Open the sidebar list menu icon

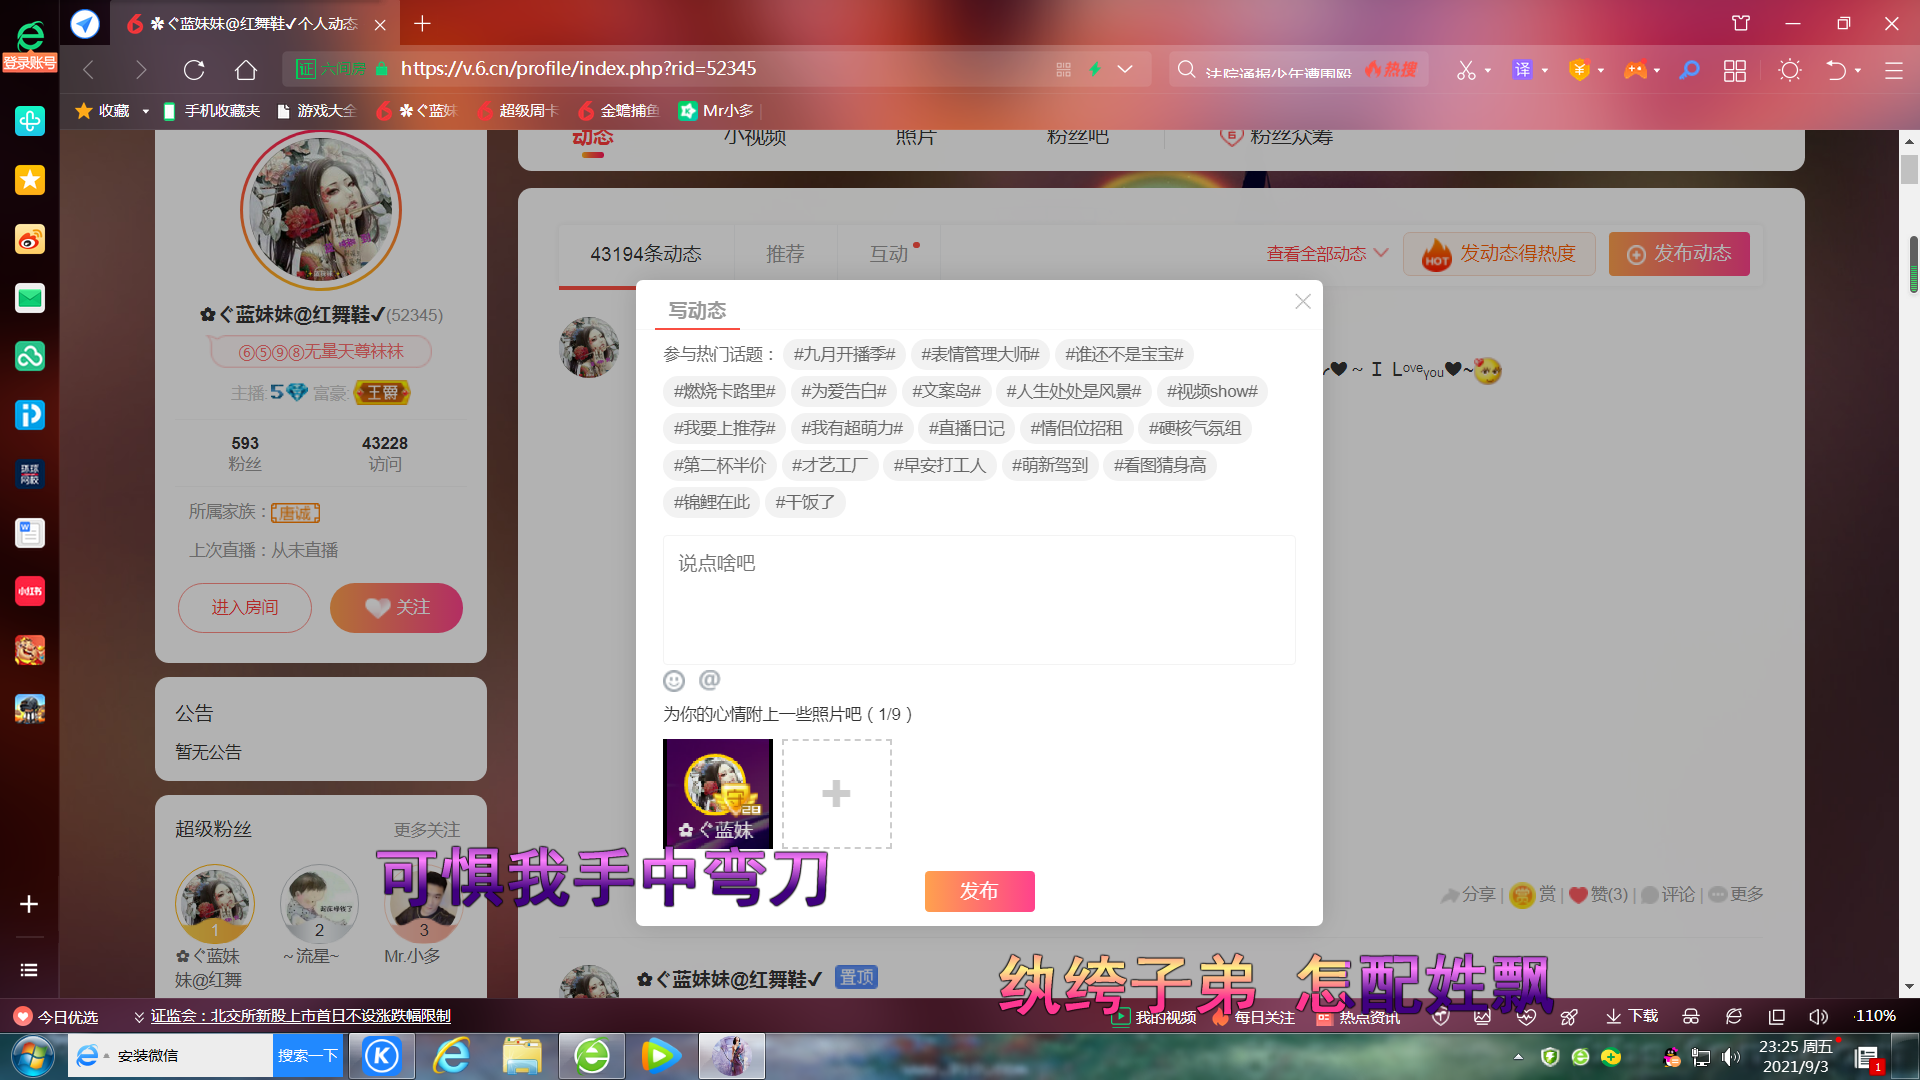tap(29, 970)
